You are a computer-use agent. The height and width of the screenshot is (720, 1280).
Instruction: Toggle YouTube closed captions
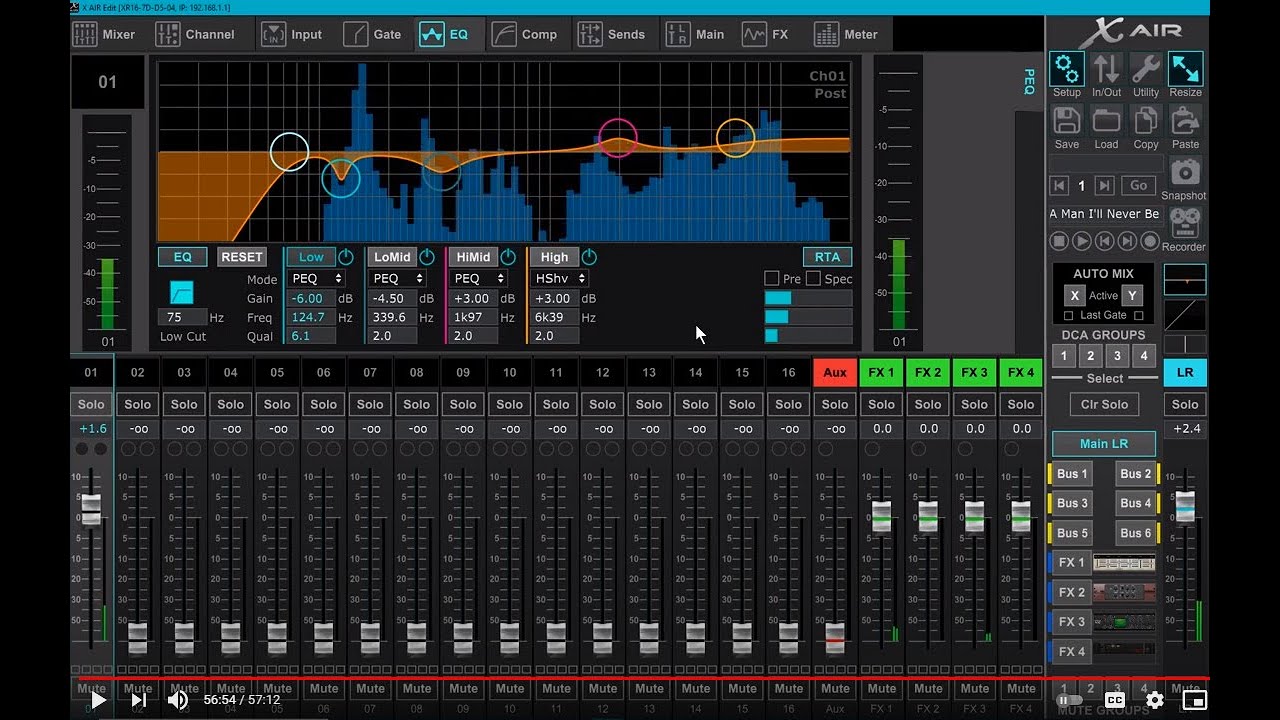click(x=1115, y=700)
